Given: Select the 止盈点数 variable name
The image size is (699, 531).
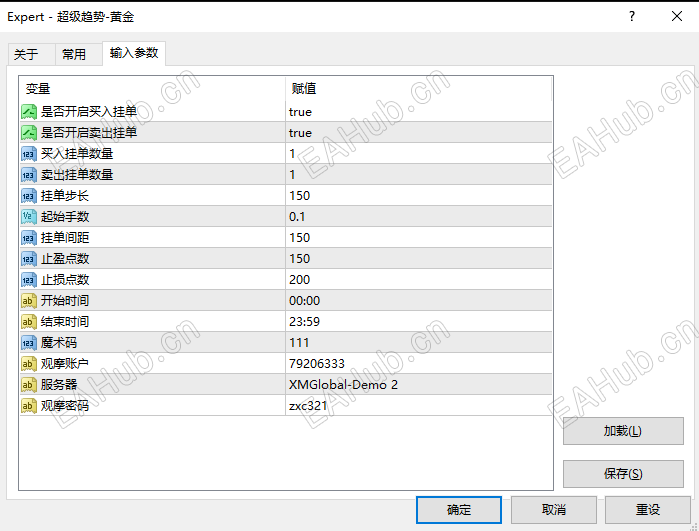Looking at the screenshot, I should pos(65,259).
